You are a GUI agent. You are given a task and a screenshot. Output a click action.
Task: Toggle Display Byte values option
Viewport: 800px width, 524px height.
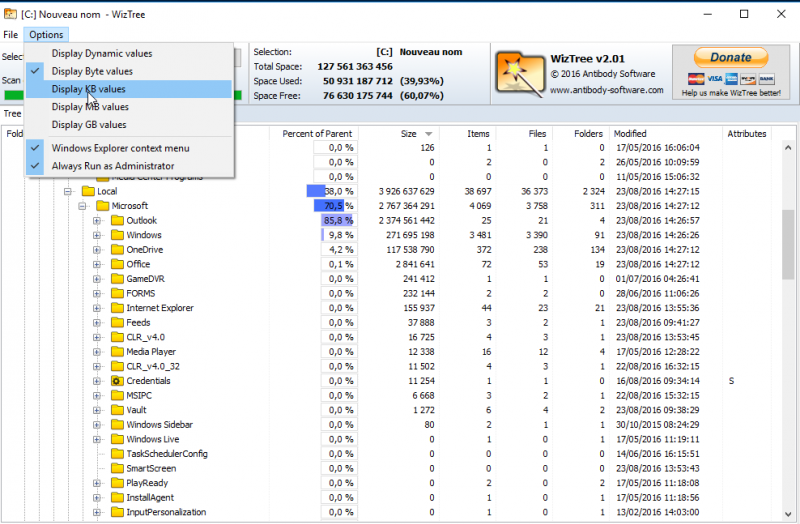click(x=92, y=71)
